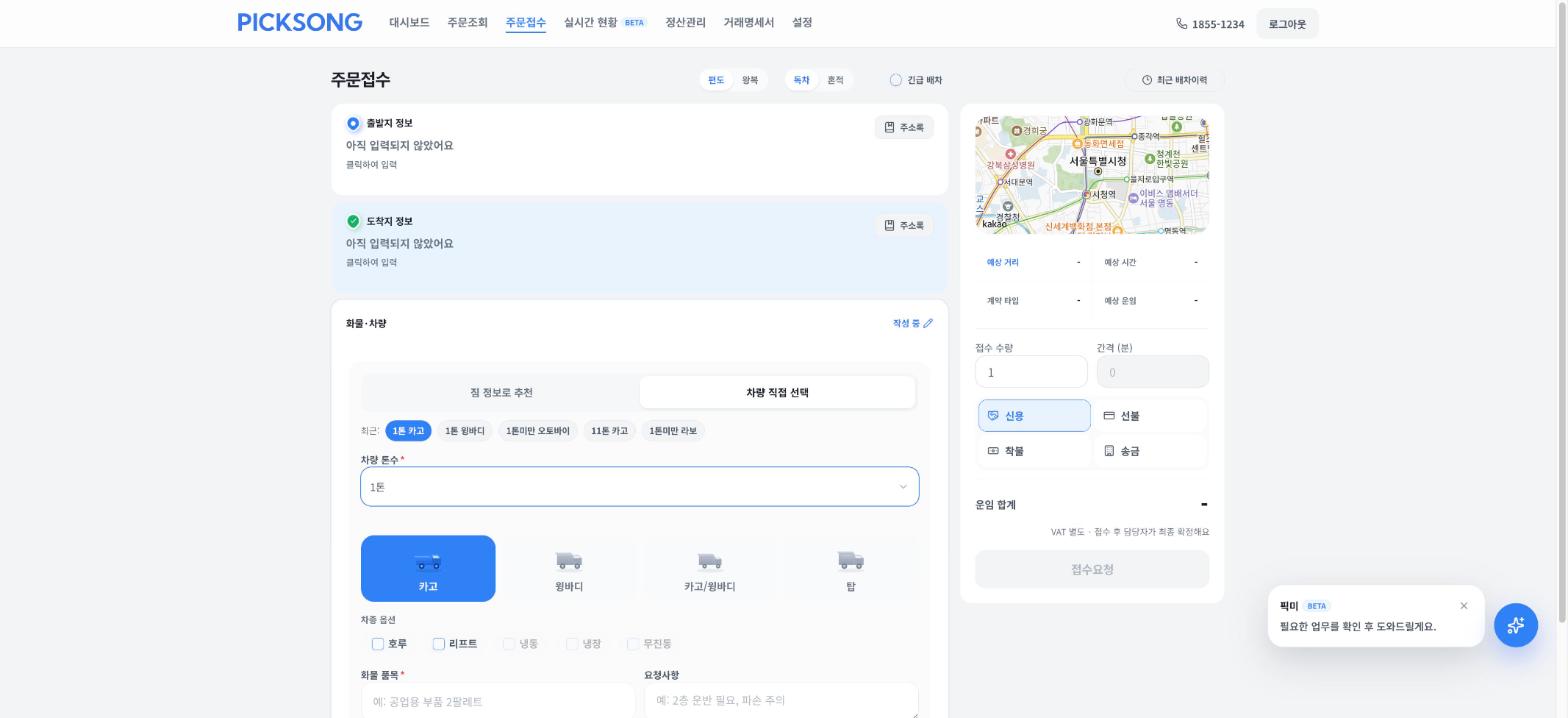Select 혼적 loading option
This screenshot has height=718, width=1568.
[835, 80]
